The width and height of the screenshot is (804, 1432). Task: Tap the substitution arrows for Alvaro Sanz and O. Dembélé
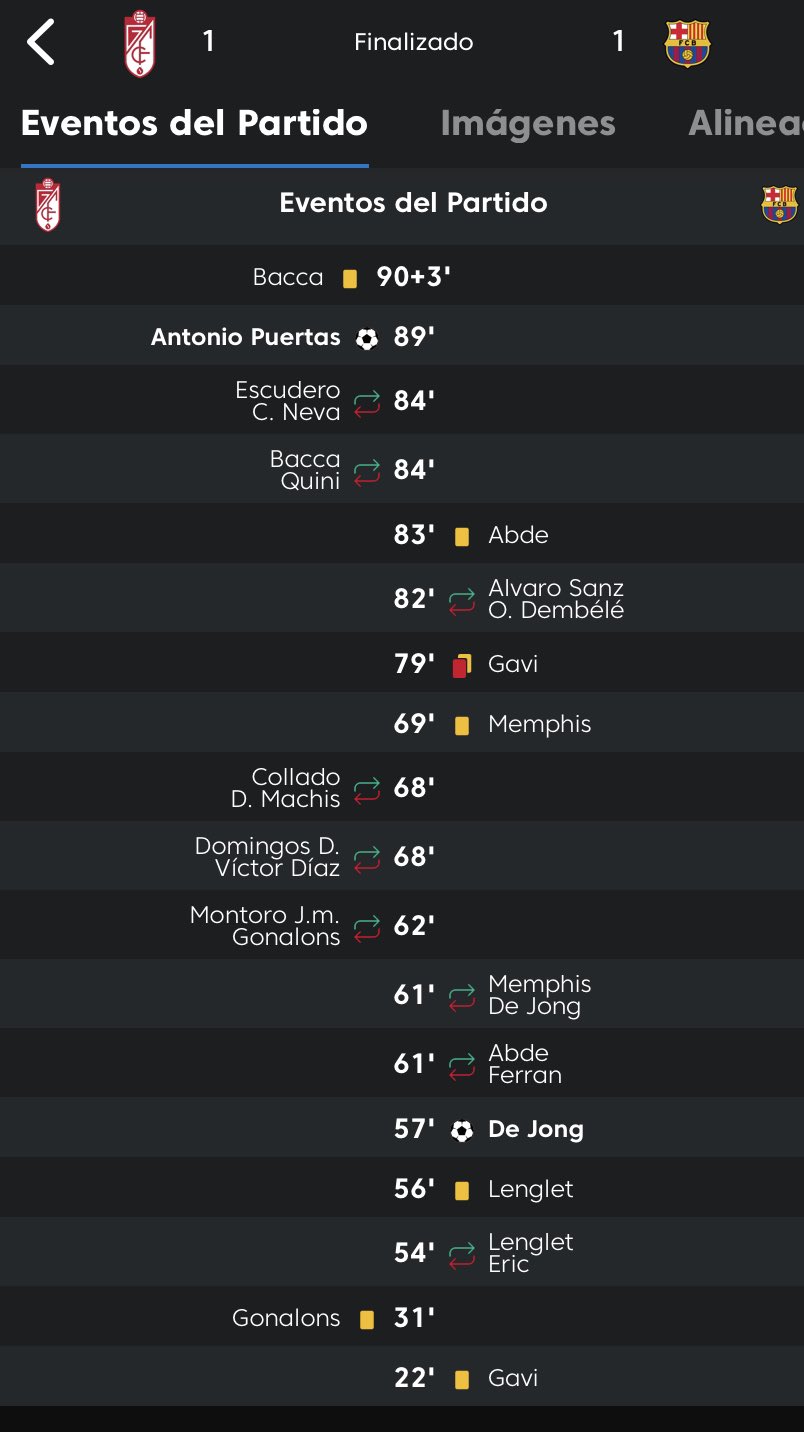[461, 600]
